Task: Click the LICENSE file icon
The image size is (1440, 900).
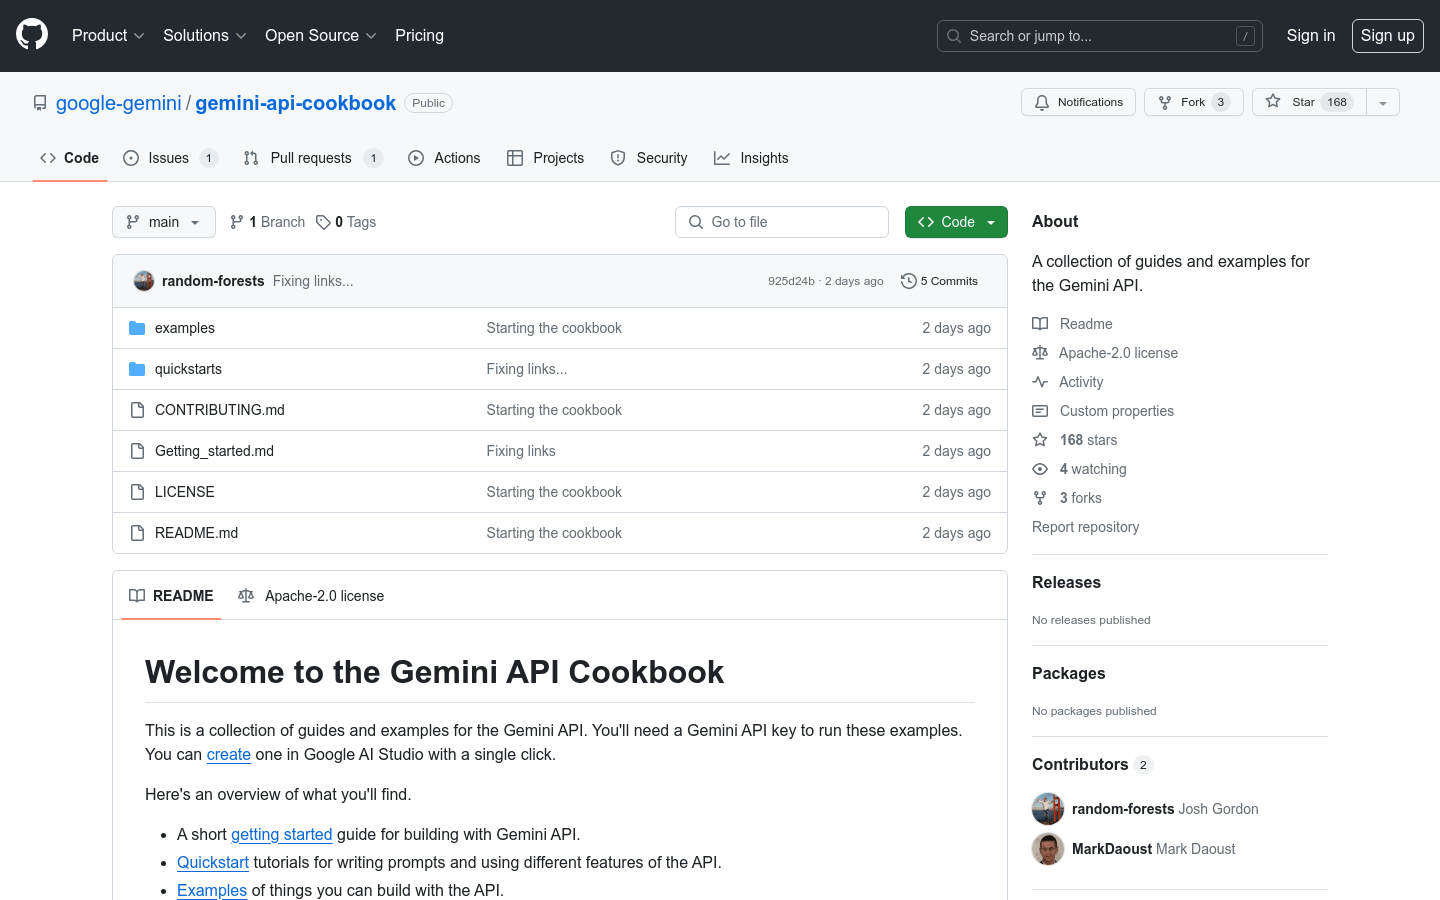Action: [137, 492]
